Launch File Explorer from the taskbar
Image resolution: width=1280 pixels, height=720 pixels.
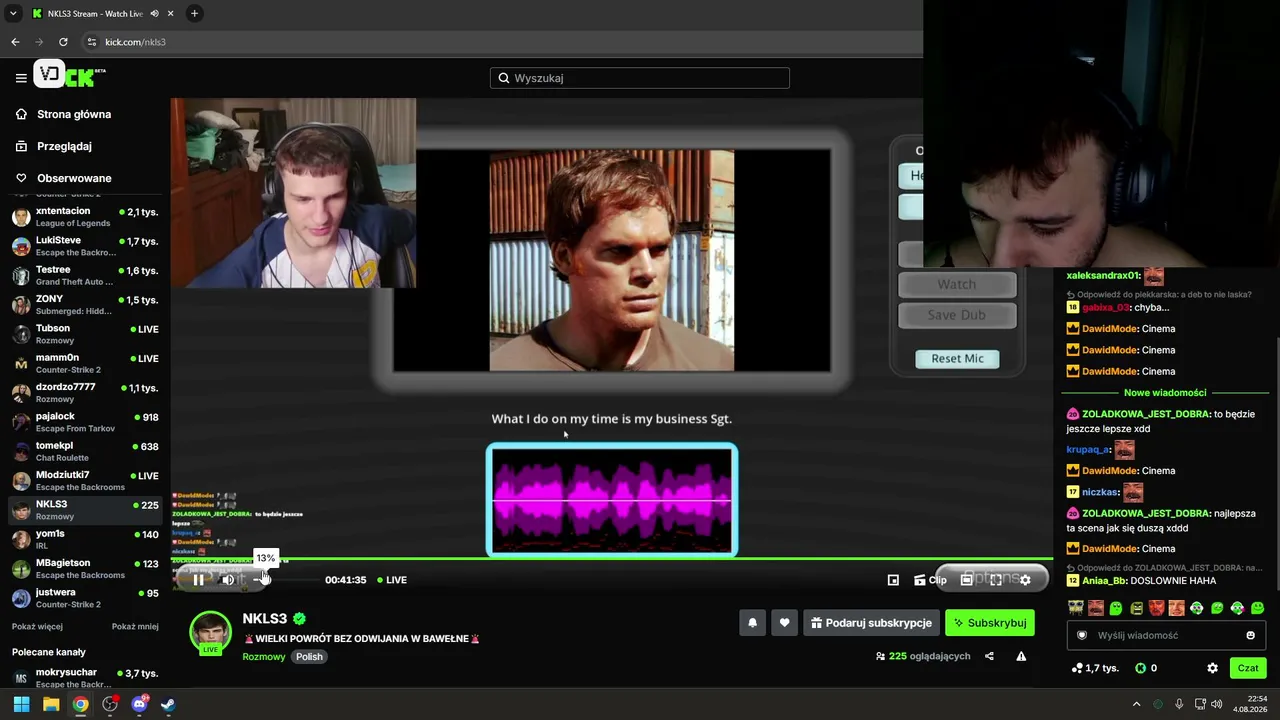point(51,704)
